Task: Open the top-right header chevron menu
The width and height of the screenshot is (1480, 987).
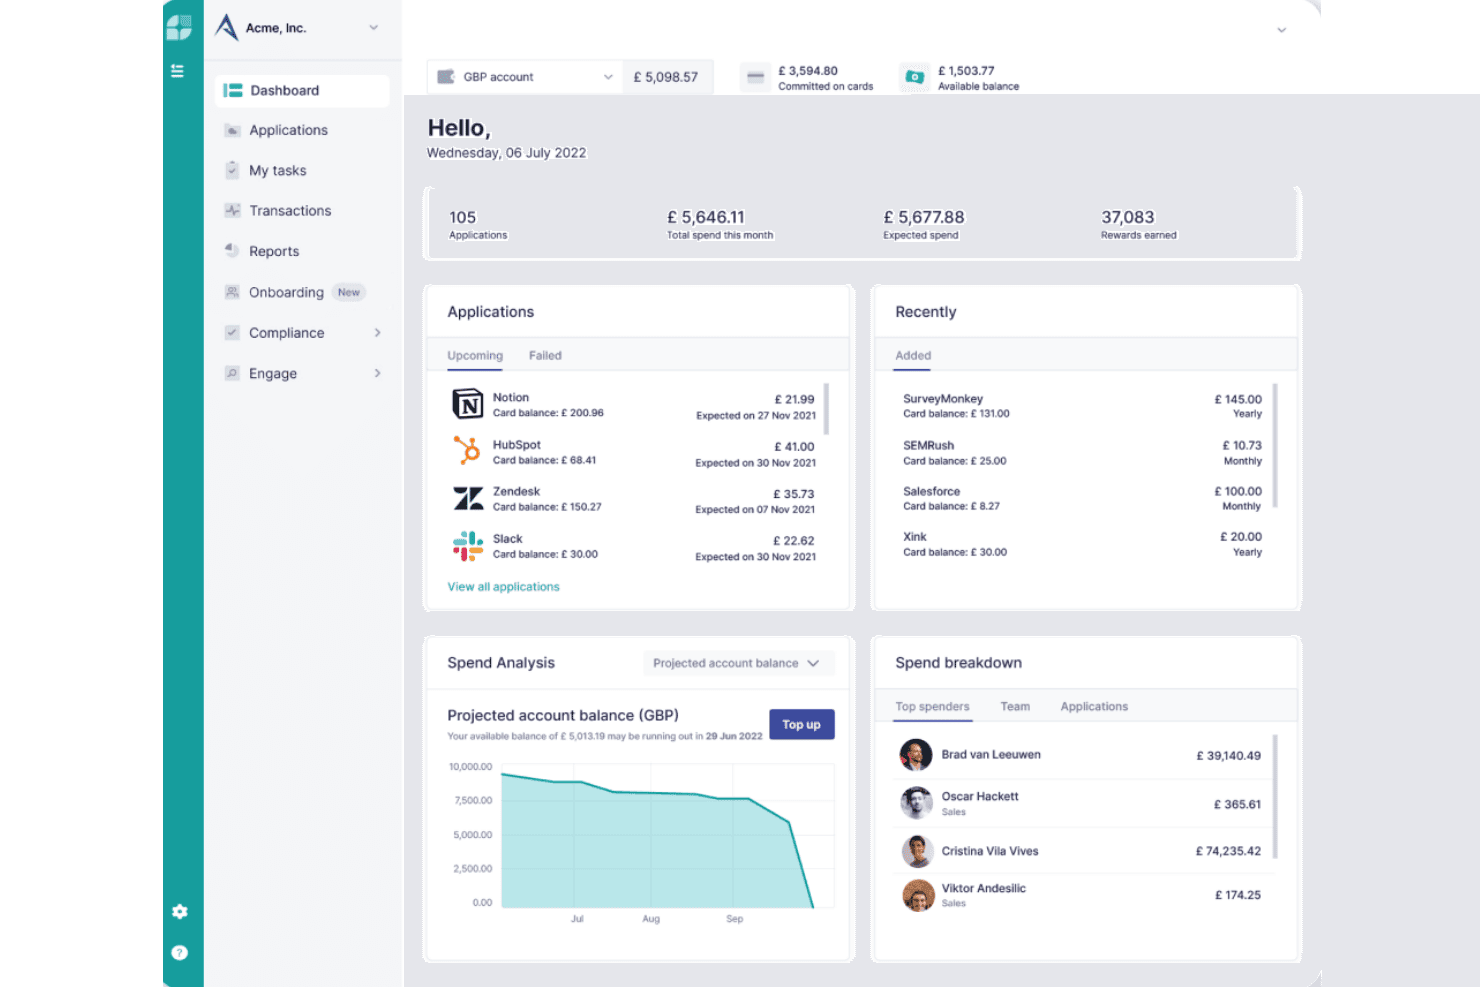Action: [1281, 30]
